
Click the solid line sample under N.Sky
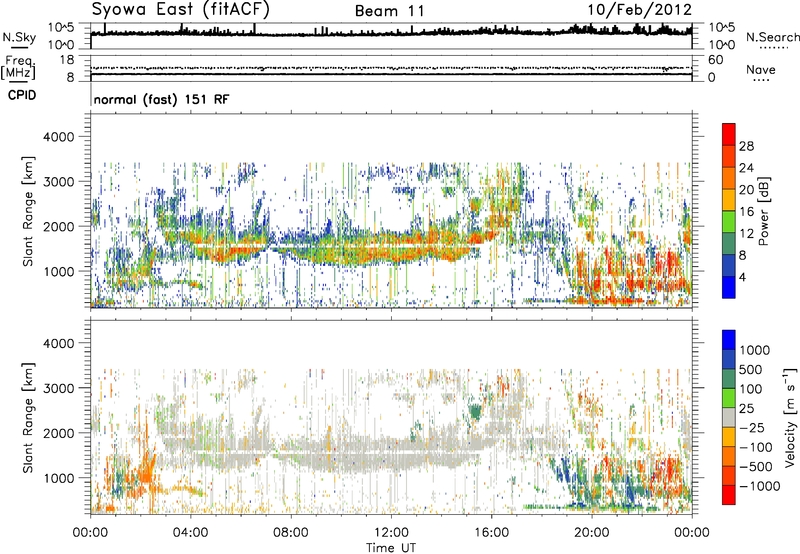point(19,47)
